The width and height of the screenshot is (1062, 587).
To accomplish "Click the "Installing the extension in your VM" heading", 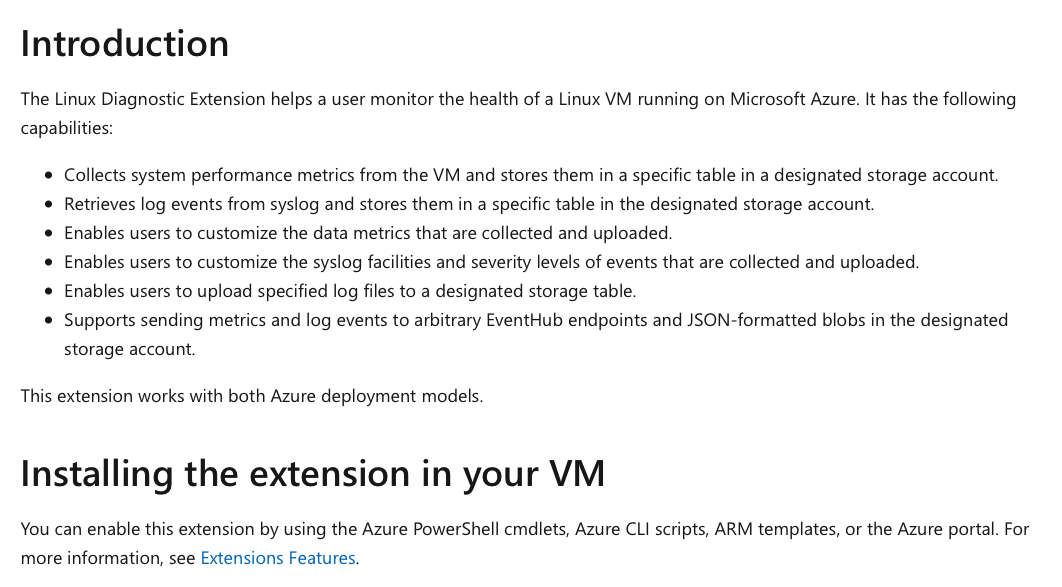I will coord(312,473).
